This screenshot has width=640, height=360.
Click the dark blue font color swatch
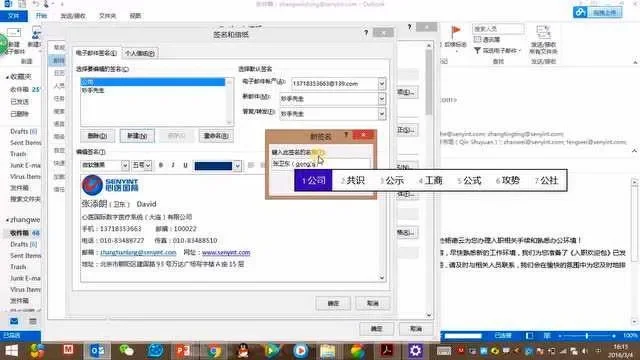(213, 166)
